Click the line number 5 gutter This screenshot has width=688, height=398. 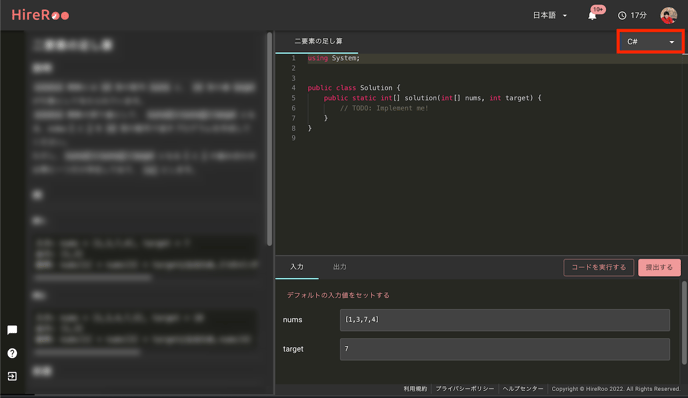(x=293, y=98)
